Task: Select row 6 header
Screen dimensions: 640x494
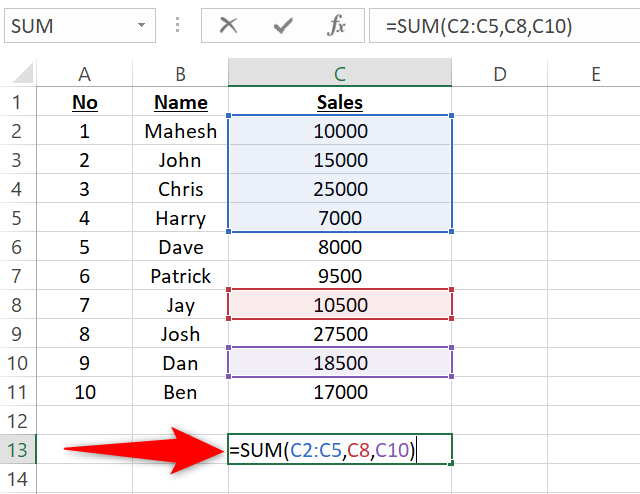Action: (17, 247)
